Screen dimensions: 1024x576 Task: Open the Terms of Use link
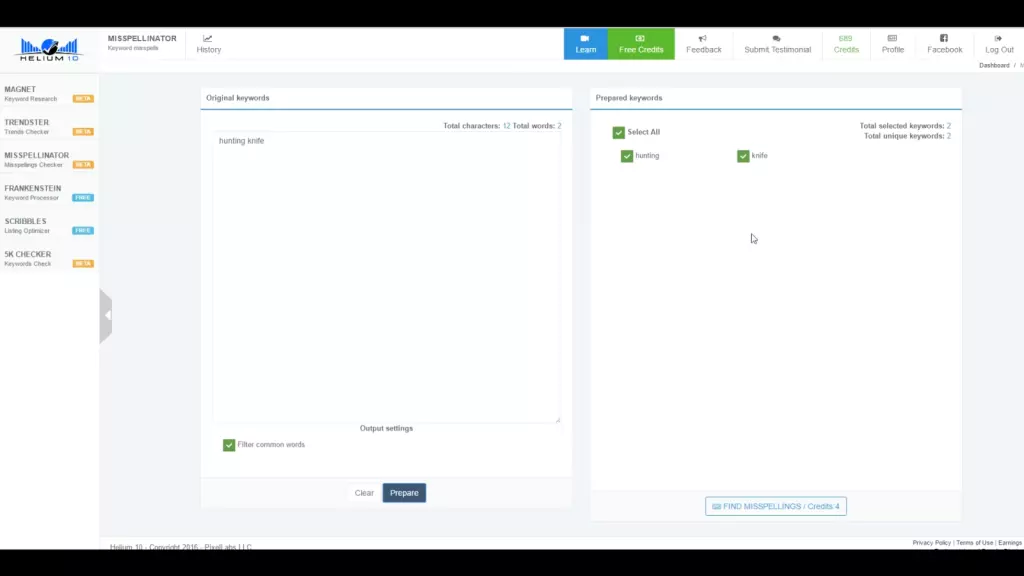[974, 543]
